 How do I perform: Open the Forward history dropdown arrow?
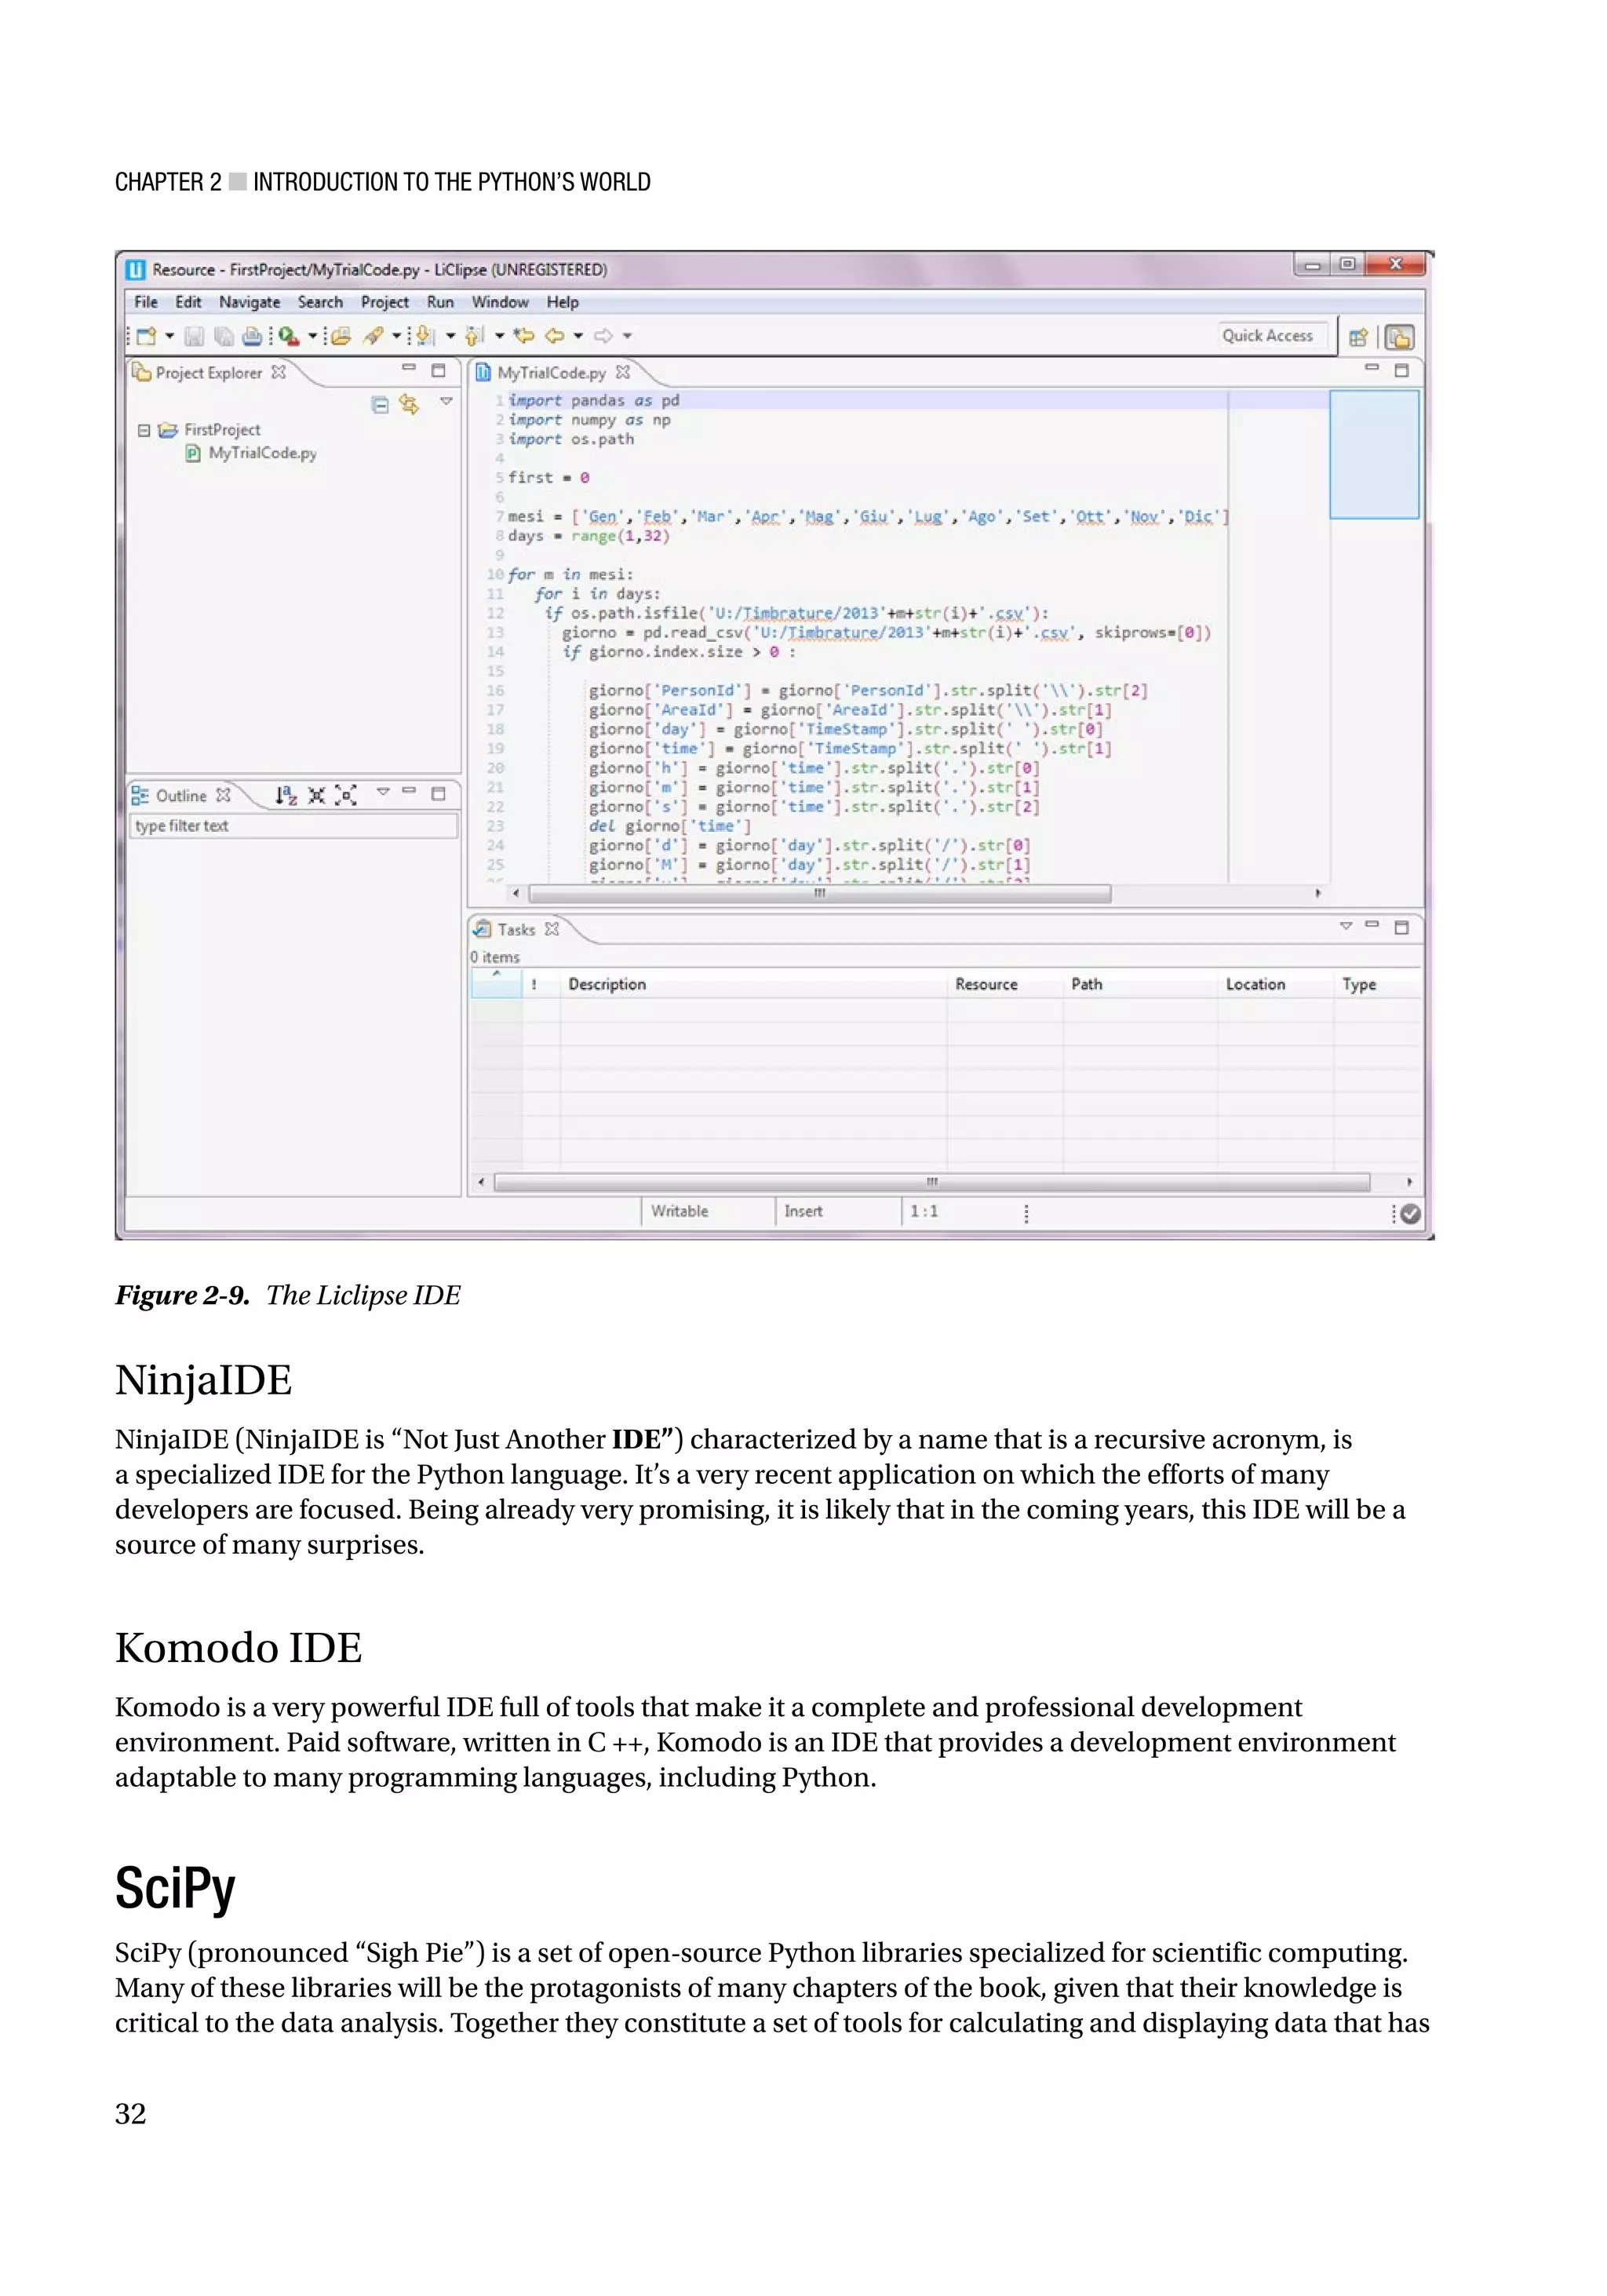click(x=627, y=336)
